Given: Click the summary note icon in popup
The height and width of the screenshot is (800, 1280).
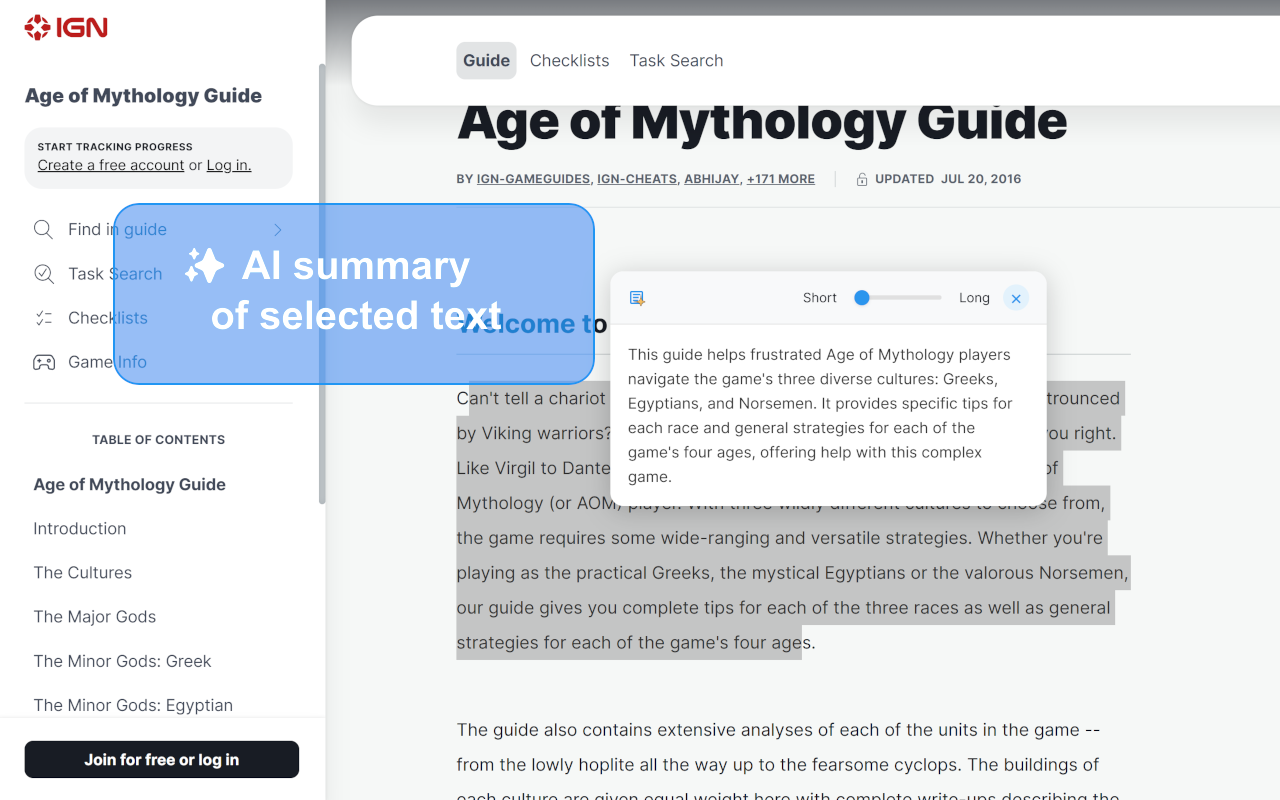Looking at the screenshot, I should [637, 298].
